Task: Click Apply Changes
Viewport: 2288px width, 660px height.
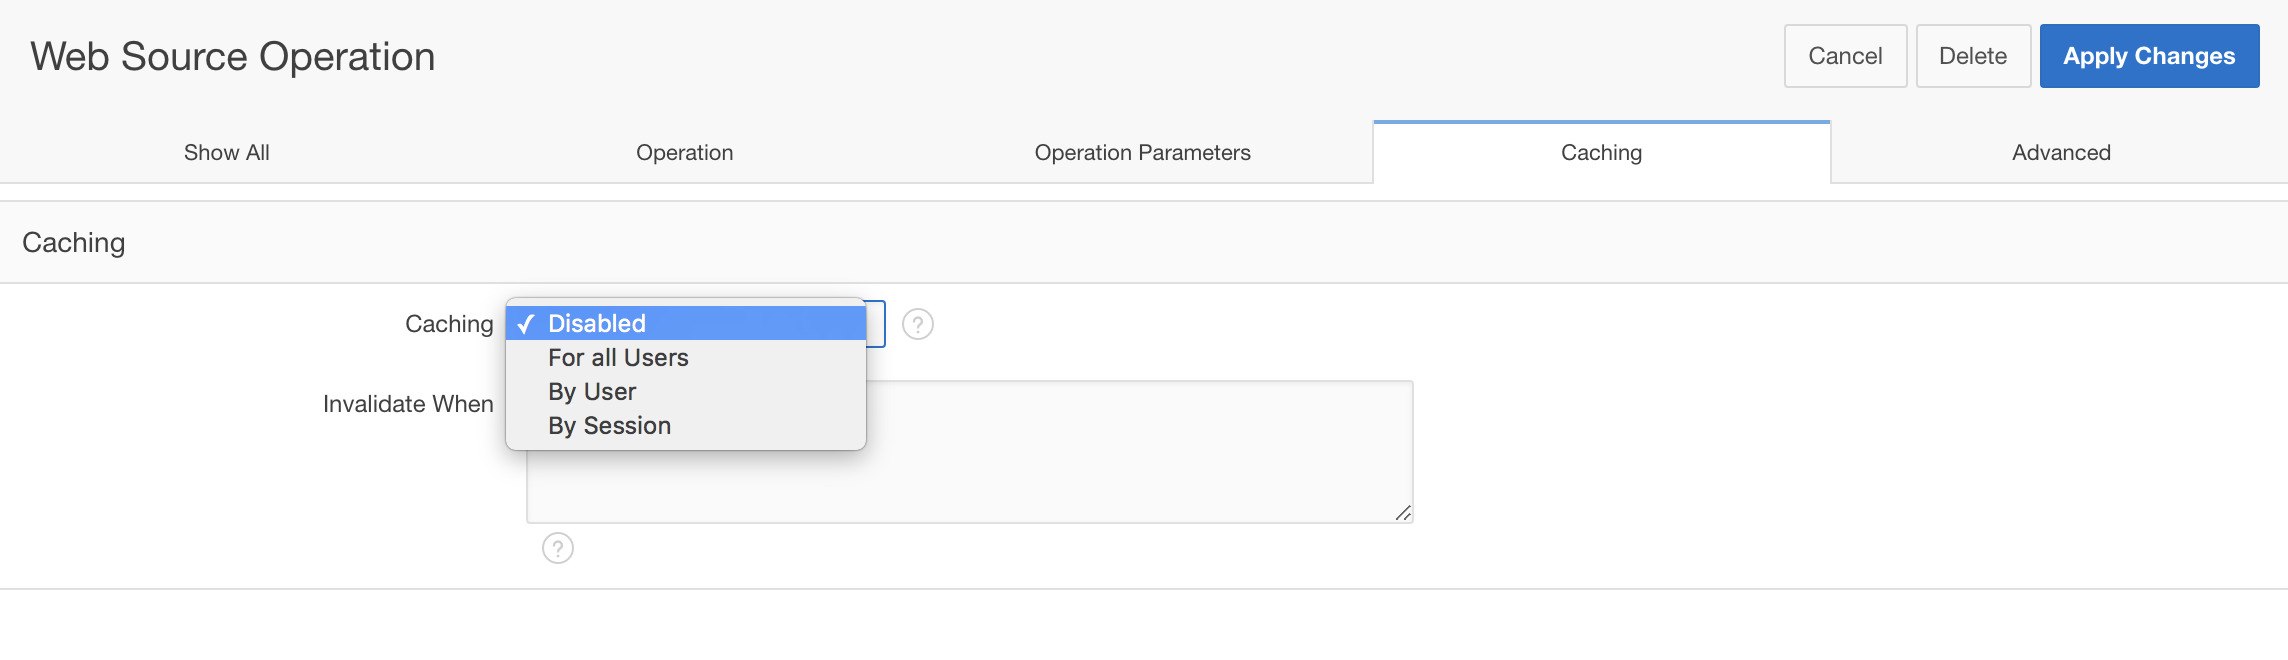Action: coord(2149,56)
